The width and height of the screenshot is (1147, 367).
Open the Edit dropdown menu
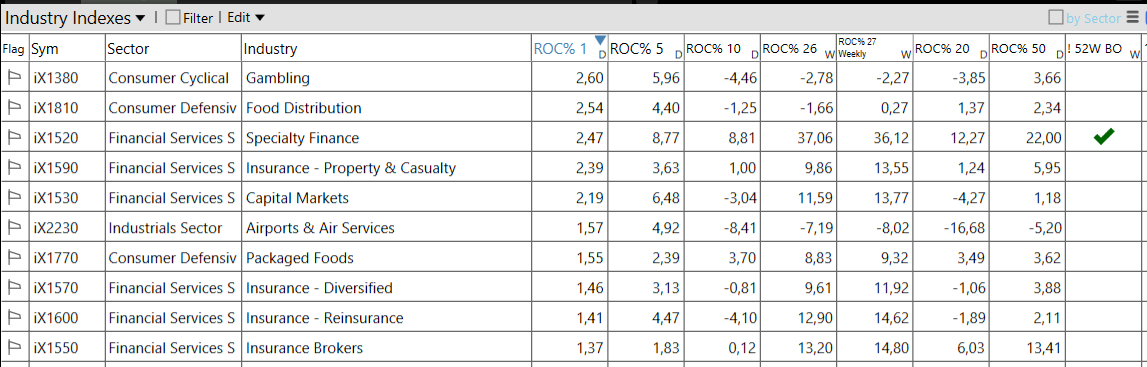[246, 18]
